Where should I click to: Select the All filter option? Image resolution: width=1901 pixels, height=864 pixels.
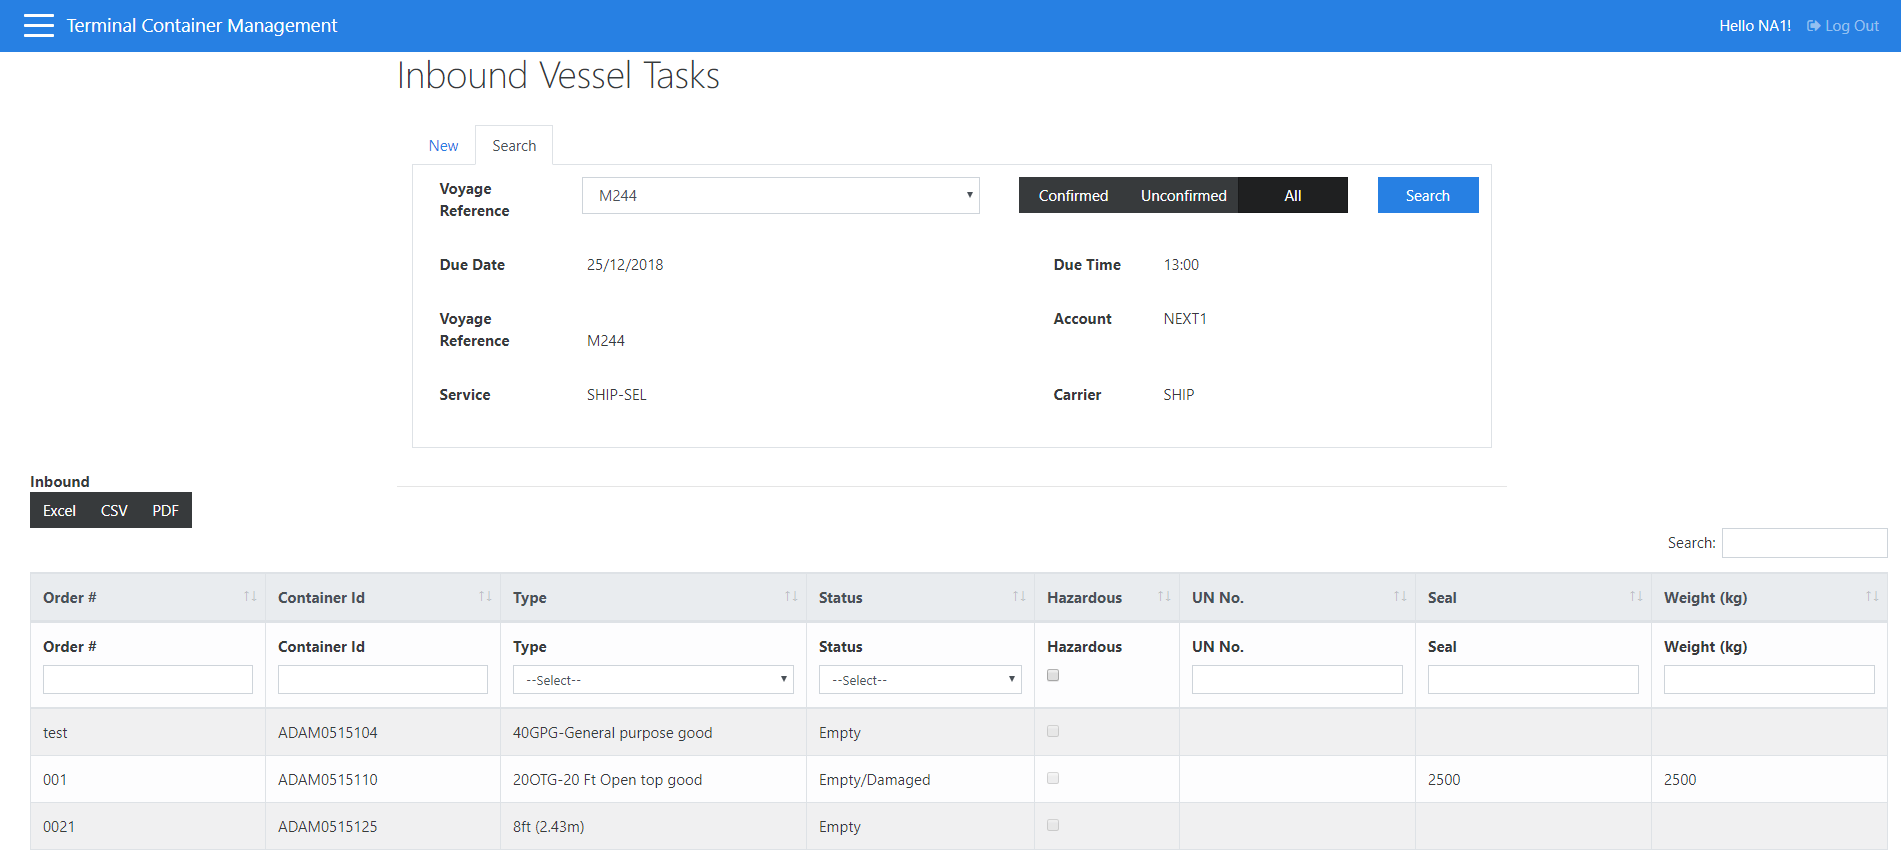pyautogui.click(x=1293, y=195)
